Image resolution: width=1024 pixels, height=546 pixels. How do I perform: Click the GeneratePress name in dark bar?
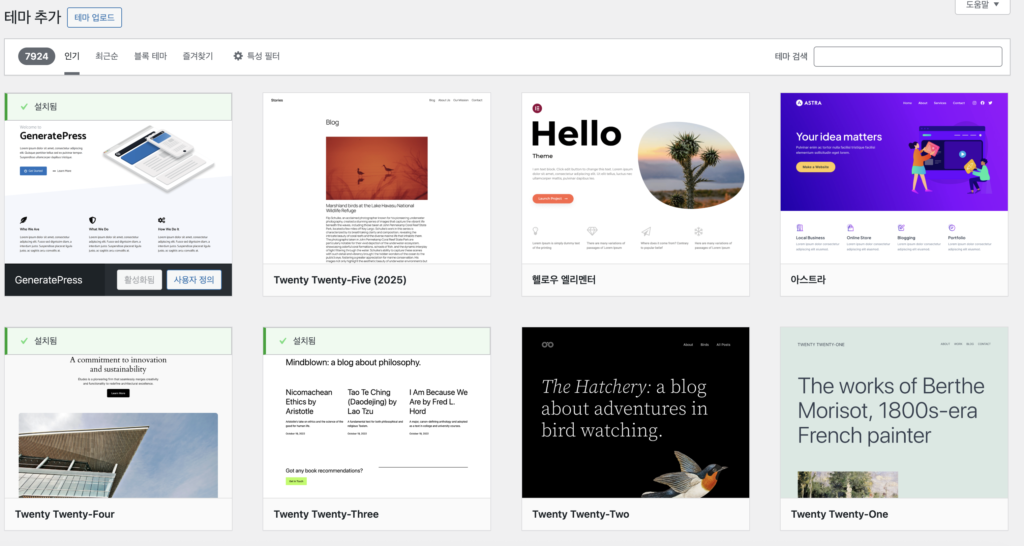coord(48,280)
